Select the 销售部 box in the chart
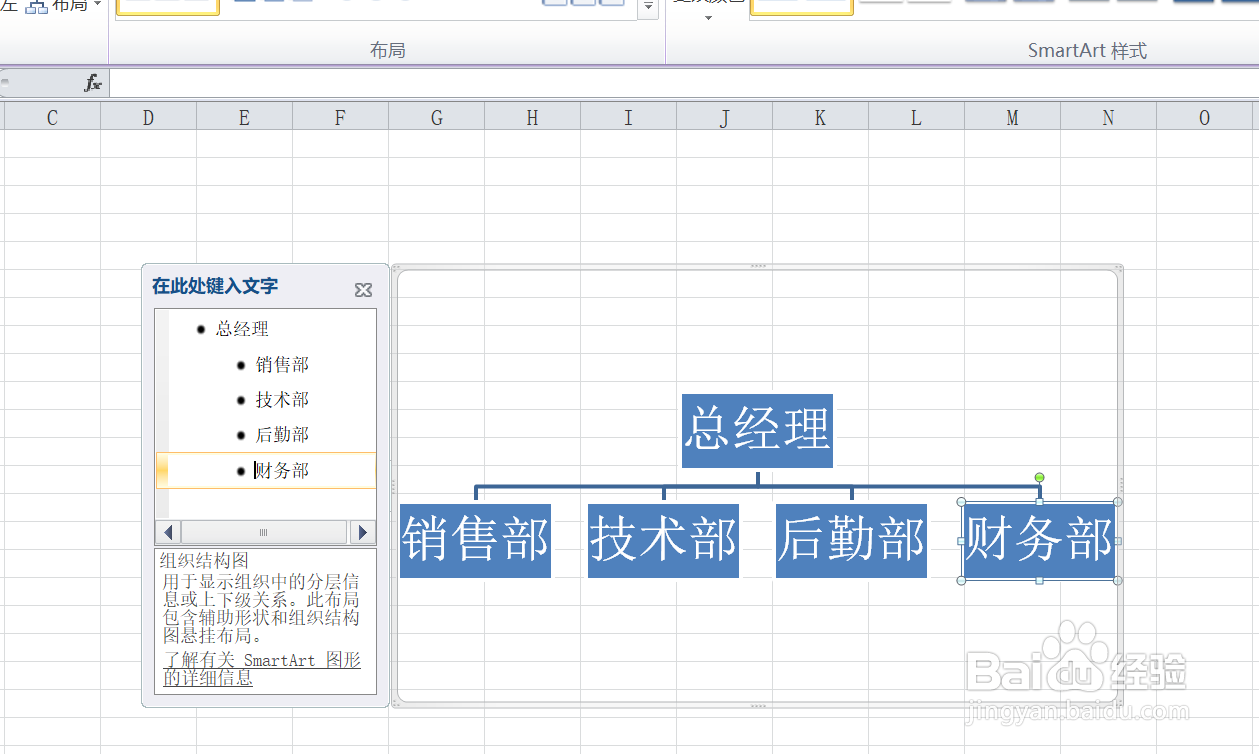Screen dimensions: 1259x754 pos(475,540)
